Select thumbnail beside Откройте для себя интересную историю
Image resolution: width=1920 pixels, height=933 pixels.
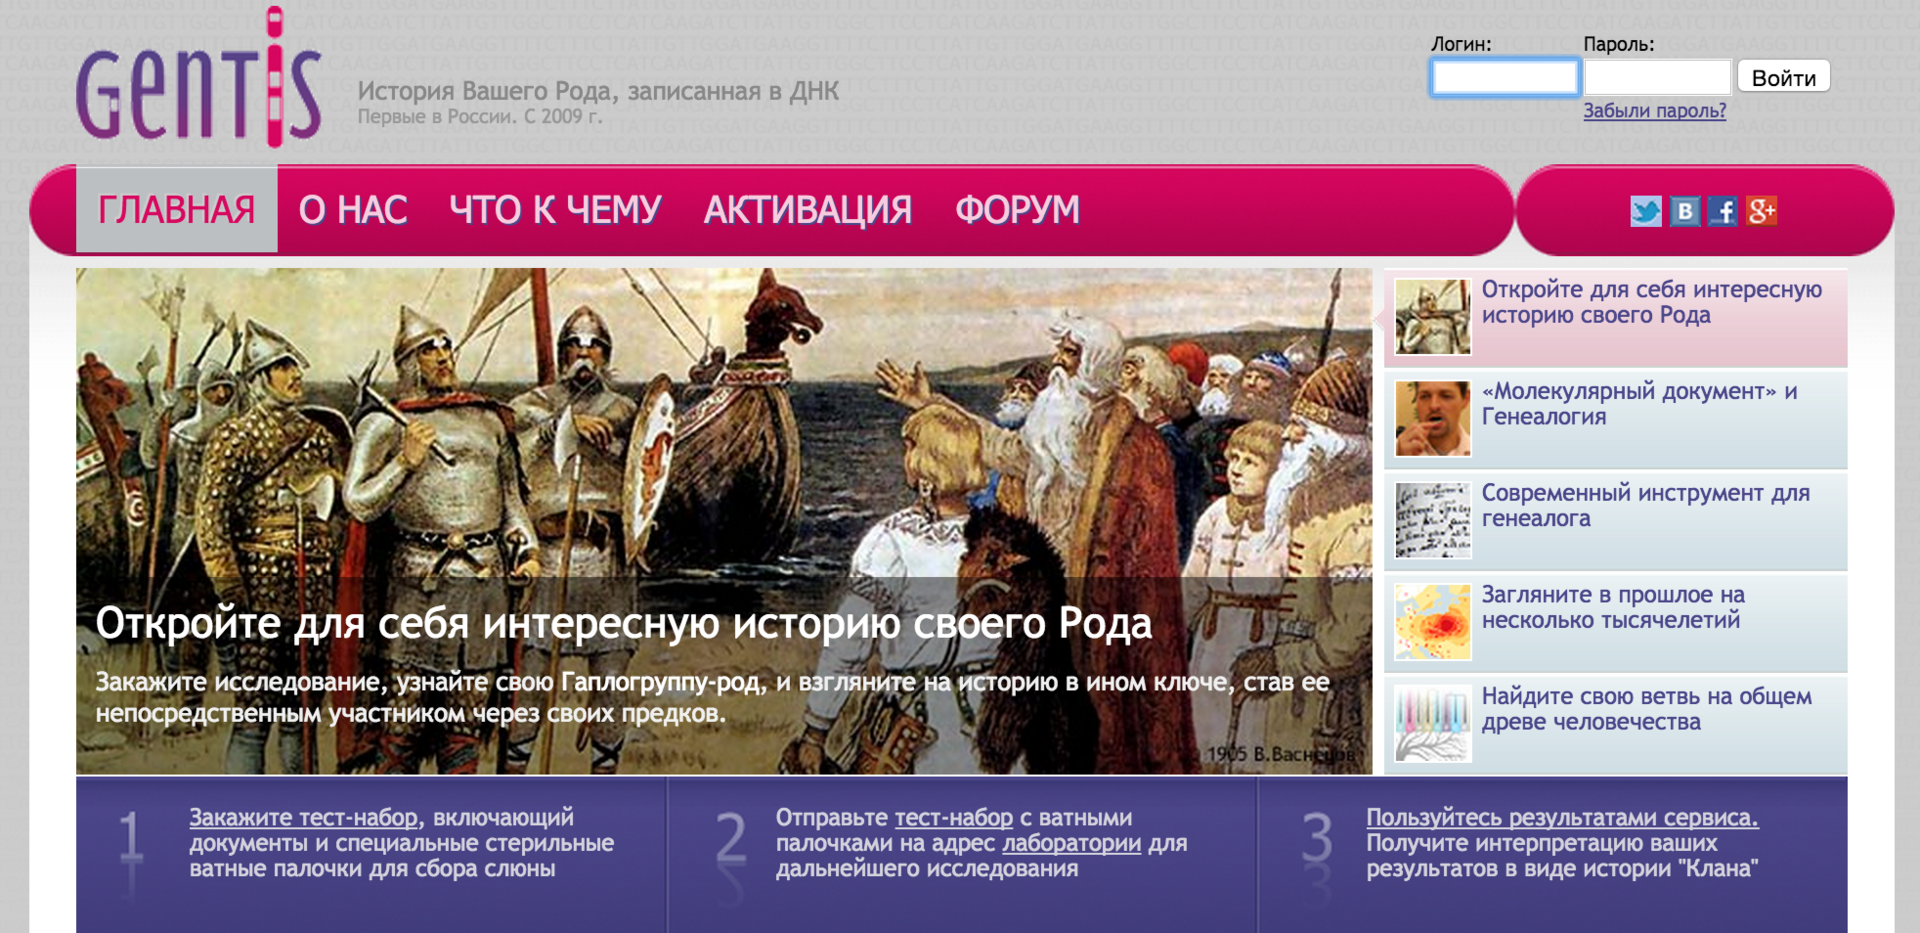1433,317
